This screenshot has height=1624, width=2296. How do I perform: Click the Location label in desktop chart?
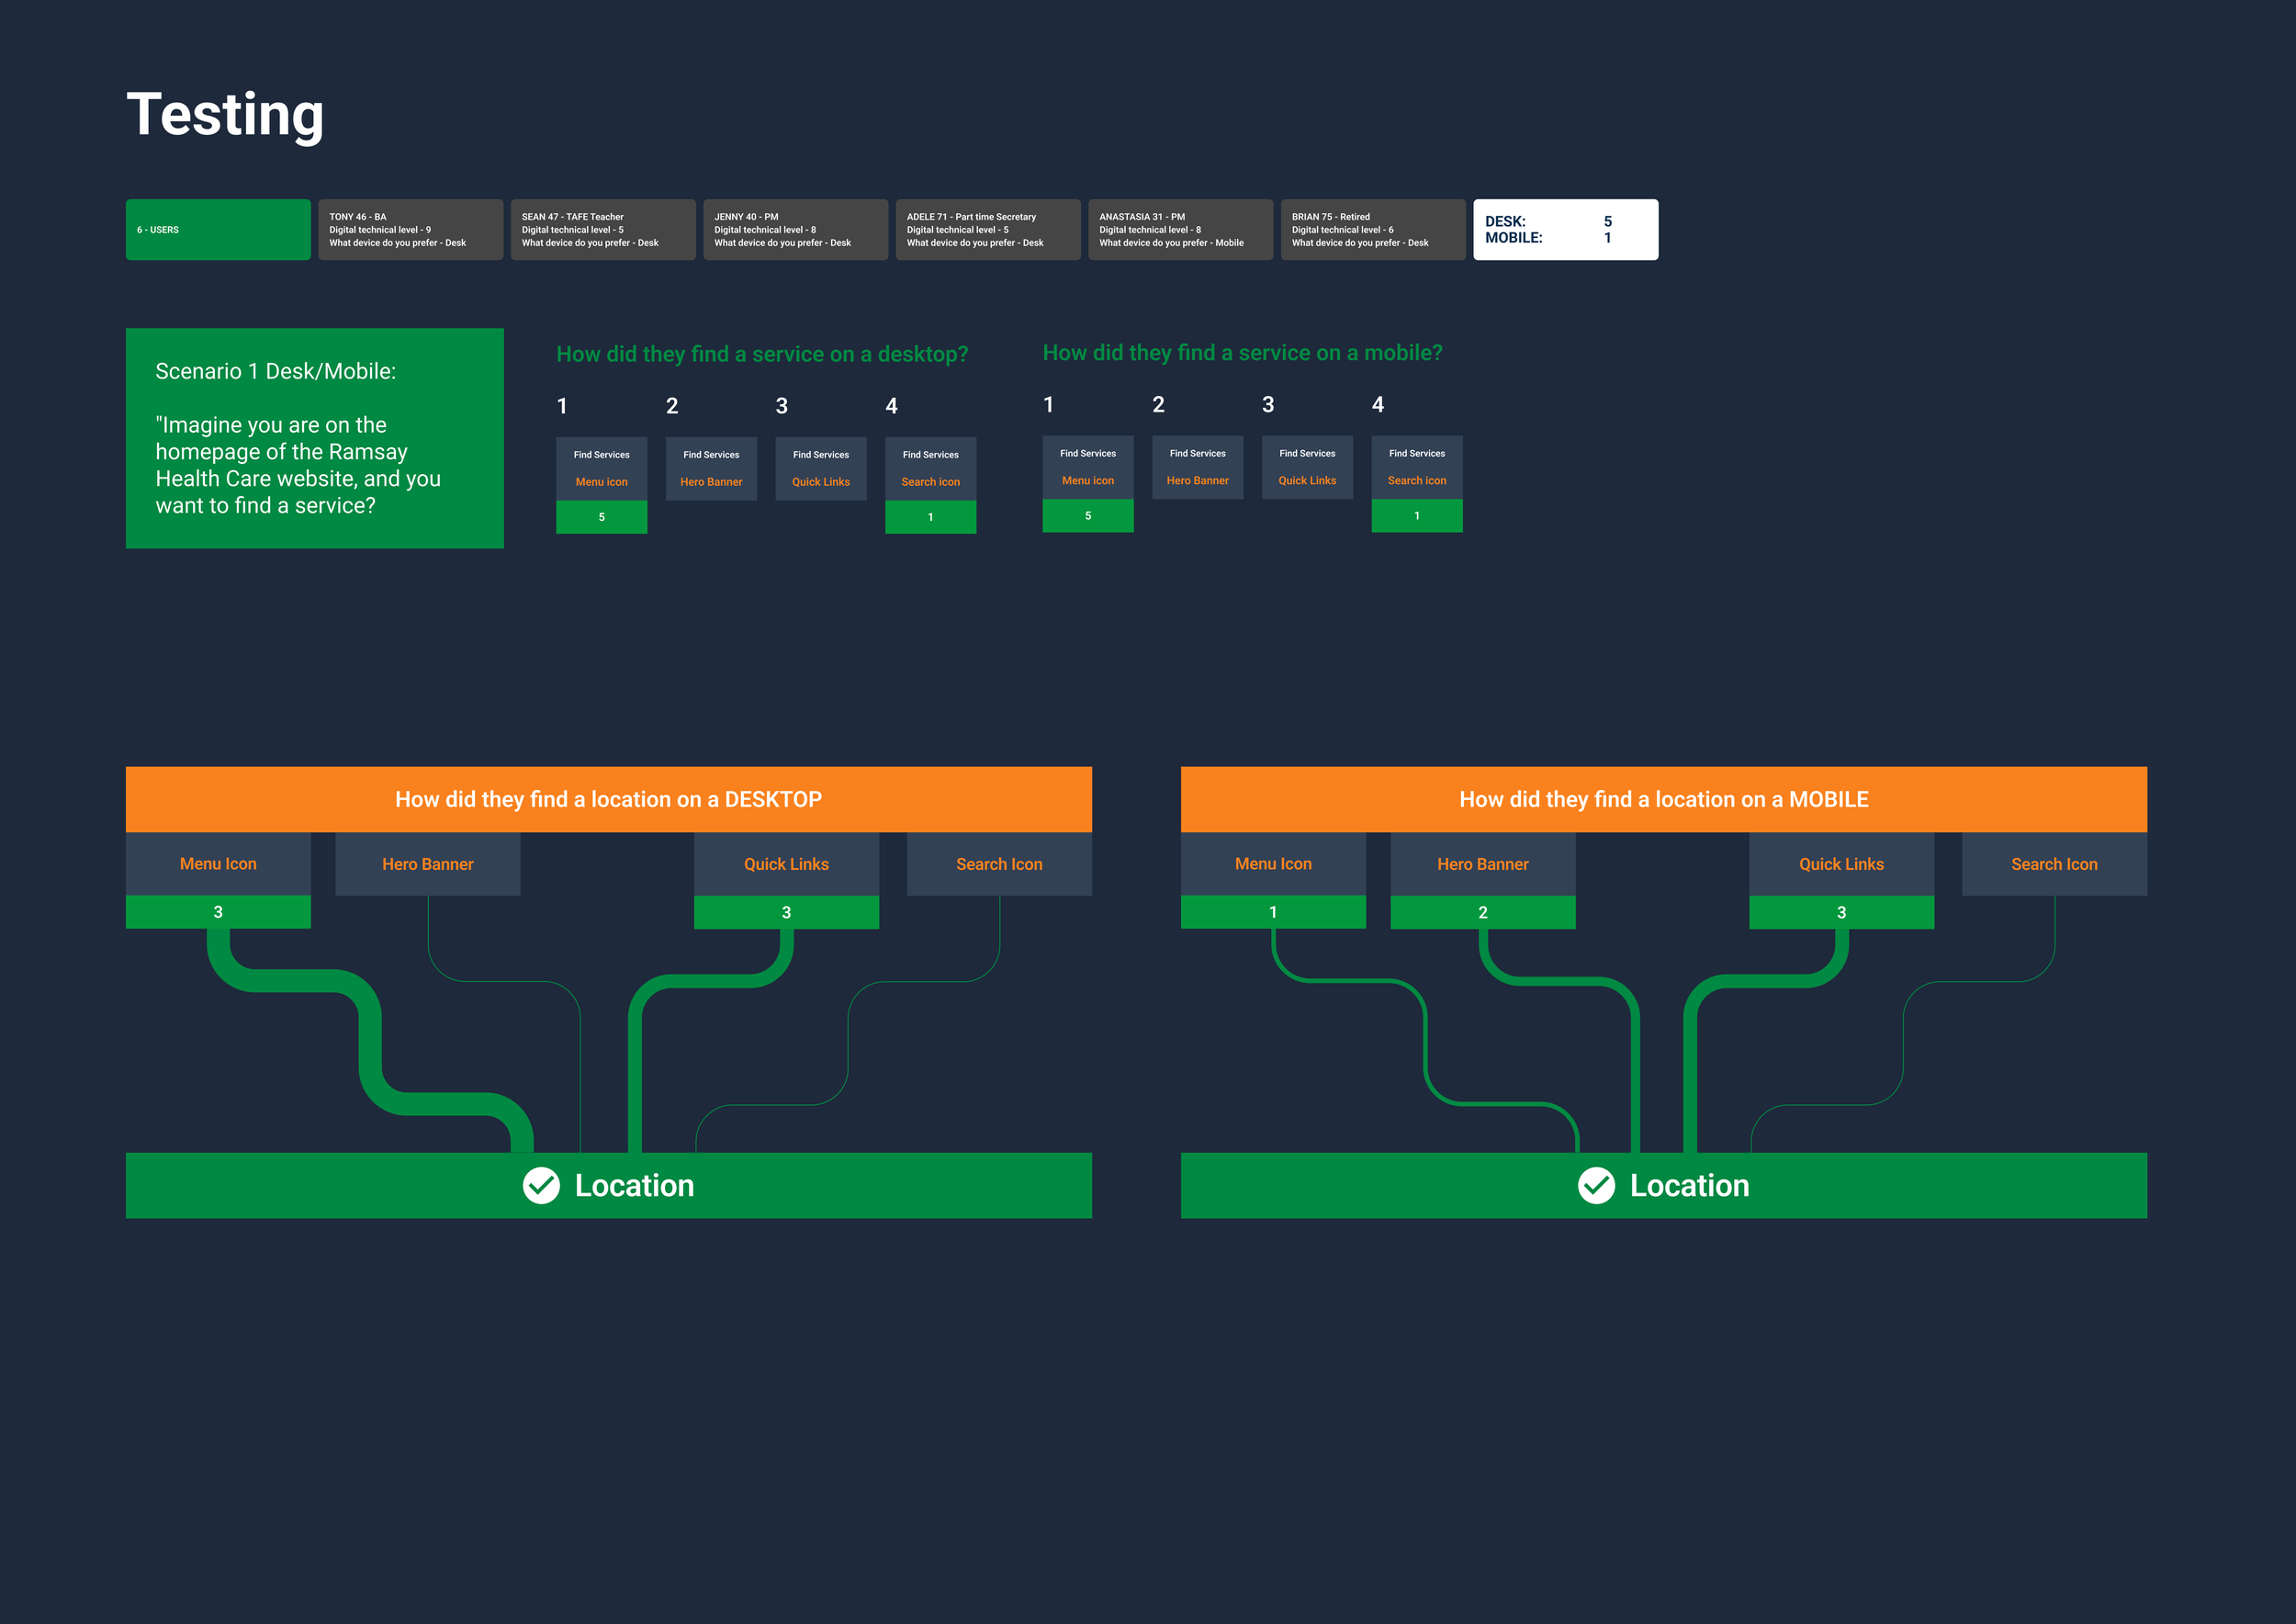(x=634, y=1186)
